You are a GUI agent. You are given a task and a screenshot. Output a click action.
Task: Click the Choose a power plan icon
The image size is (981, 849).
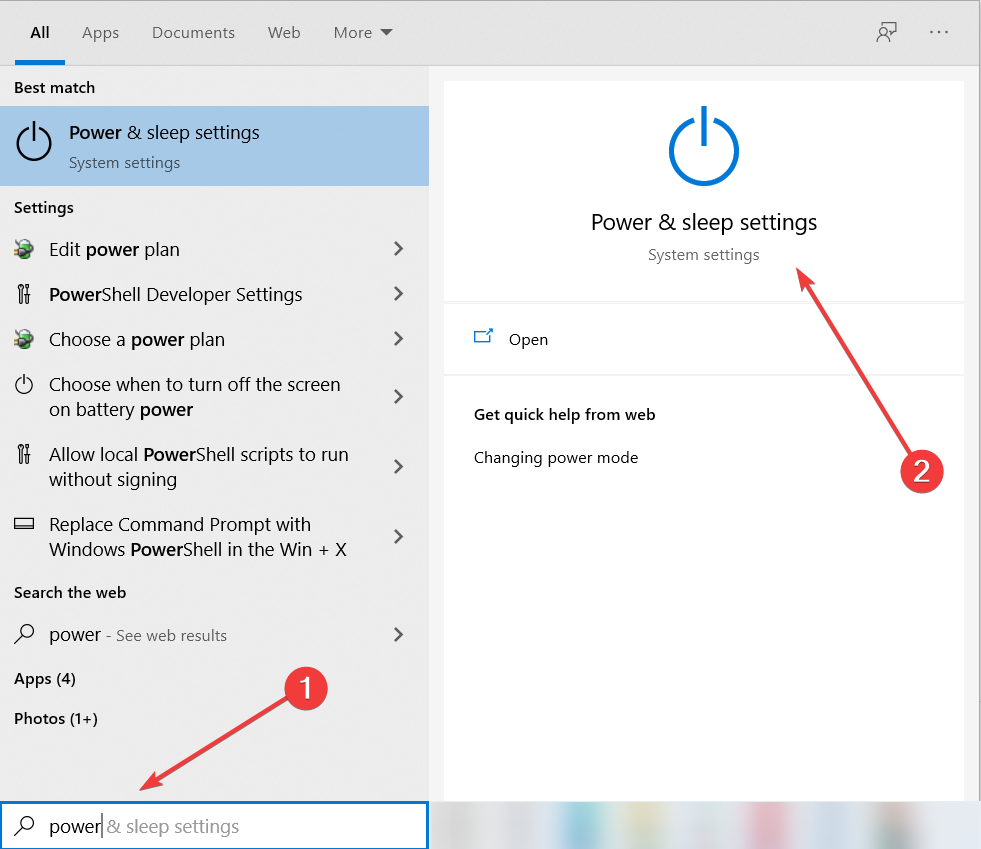pos(24,339)
